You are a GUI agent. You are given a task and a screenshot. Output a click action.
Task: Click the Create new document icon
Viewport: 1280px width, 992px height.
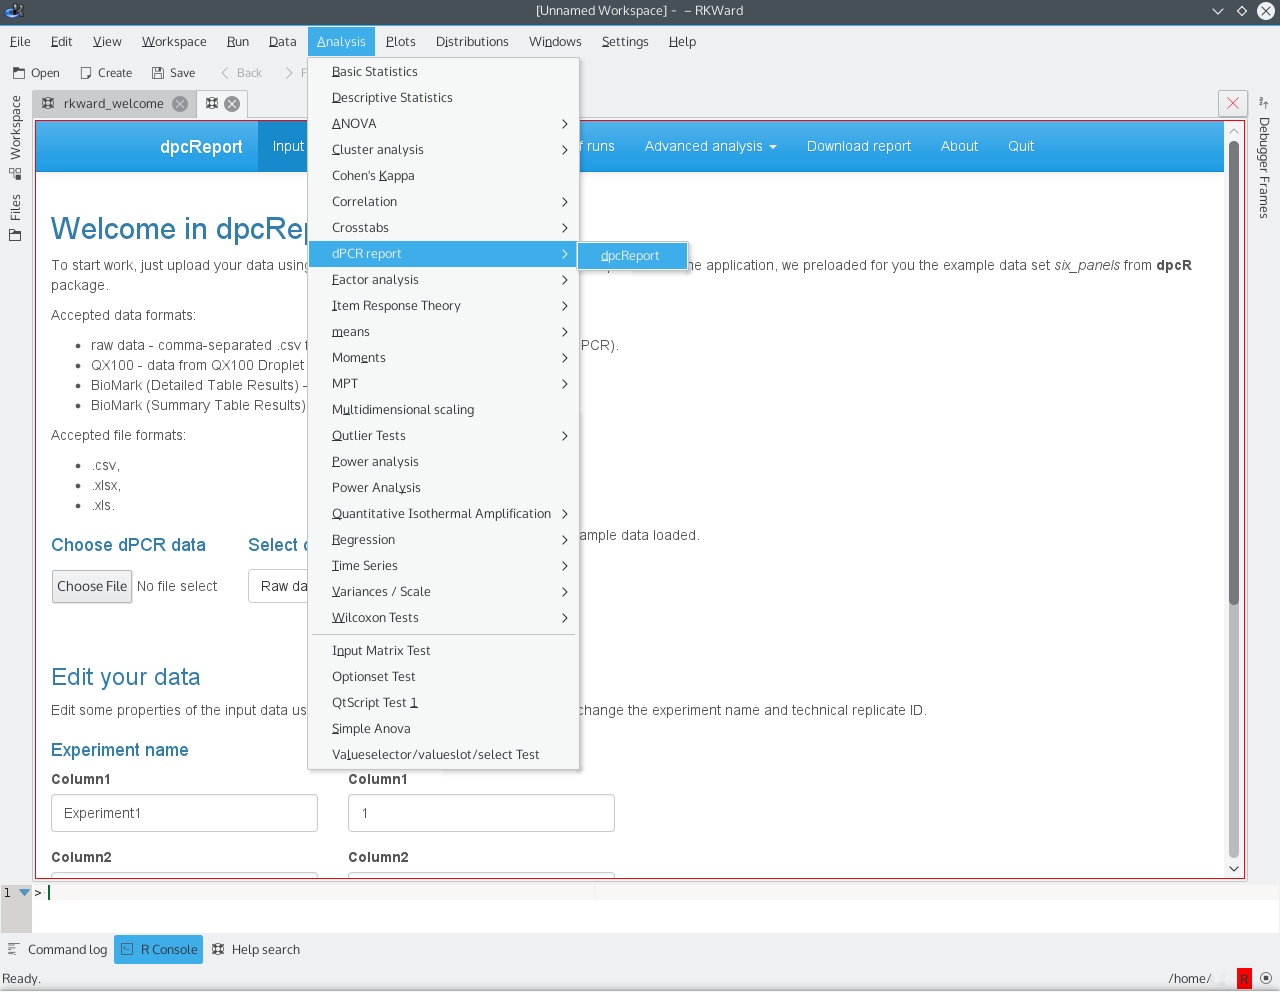pyautogui.click(x=86, y=73)
